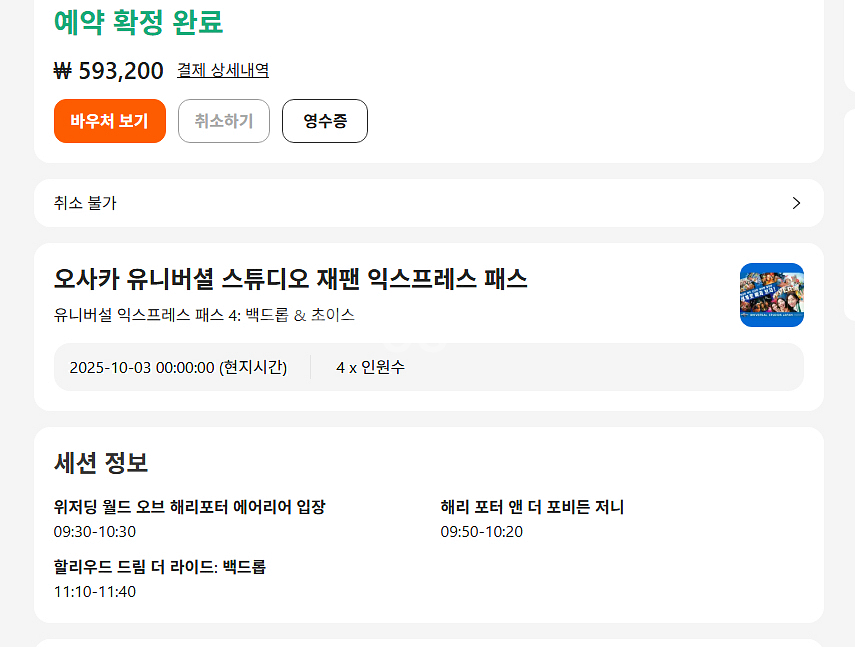Click the chevron next to 취소 불가
This screenshot has width=855, height=647.
coord(796,202)
